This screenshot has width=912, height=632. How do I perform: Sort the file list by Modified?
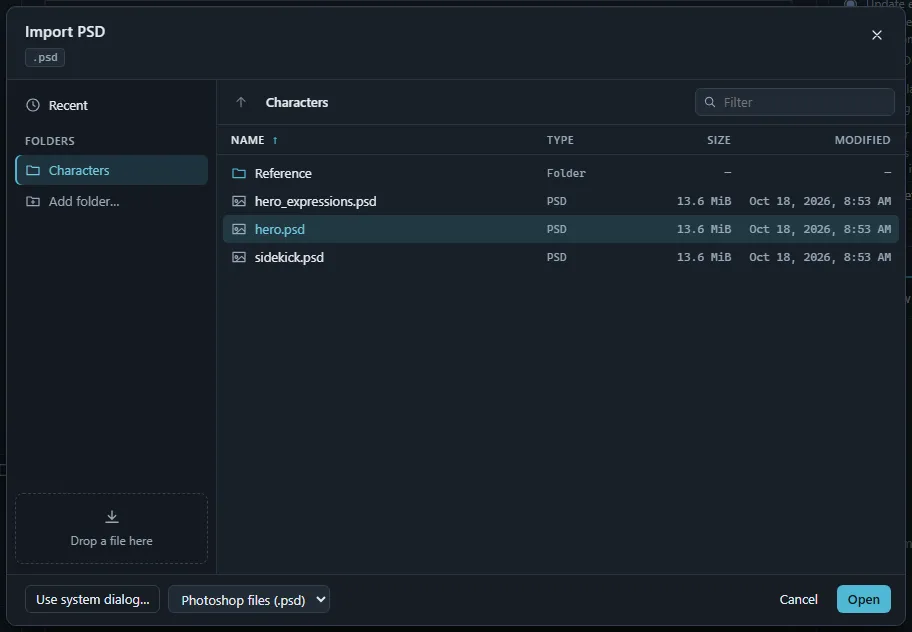click(862, 140)
